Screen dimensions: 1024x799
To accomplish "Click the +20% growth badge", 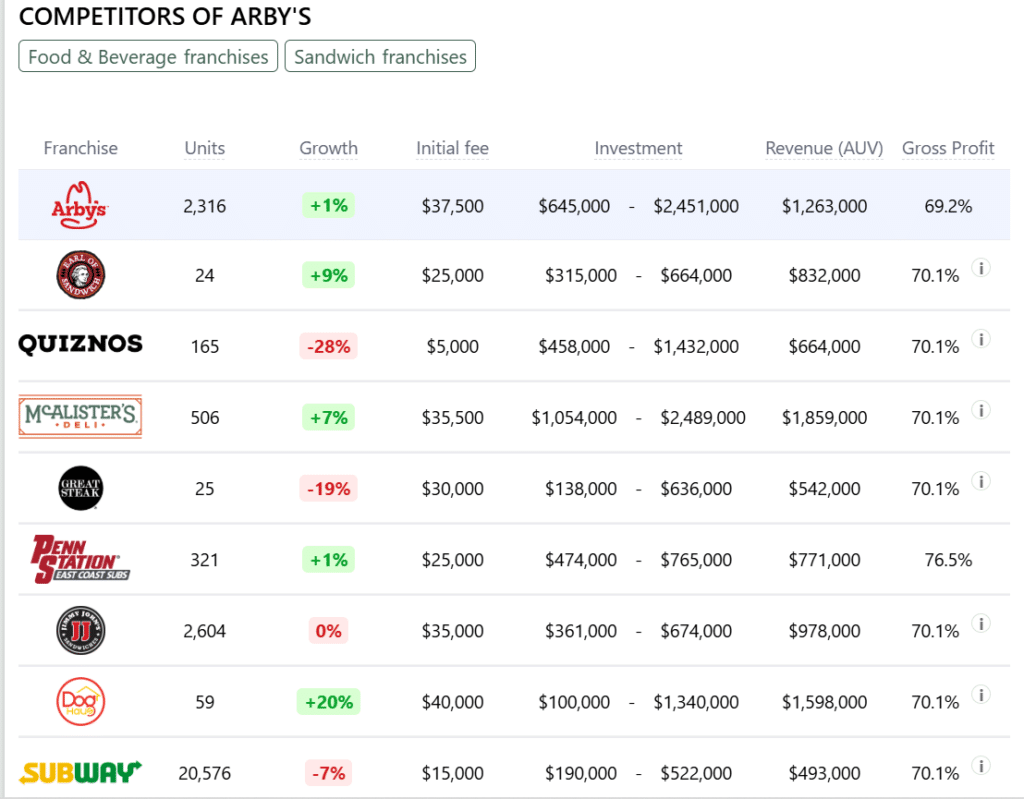I will [x=328, y=702].
